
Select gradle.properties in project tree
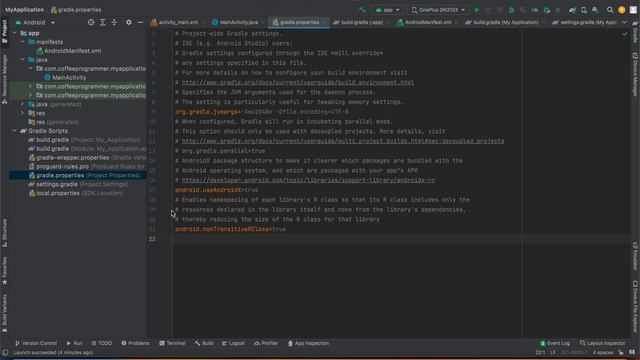point(84,176)
